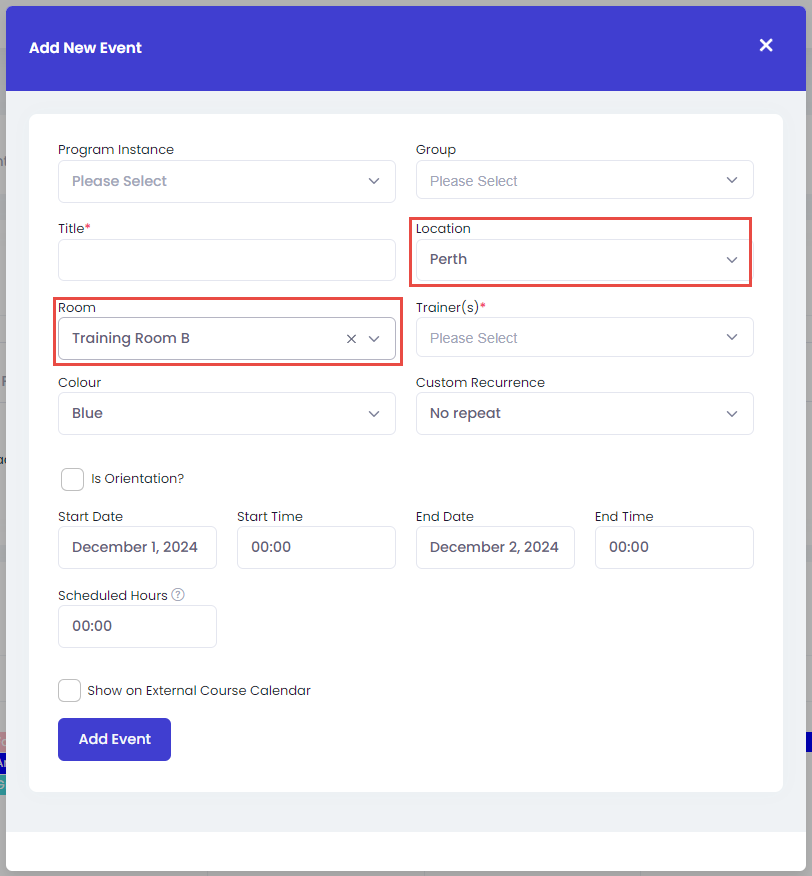Expand the Room dropdown chevron

(374, 339)
